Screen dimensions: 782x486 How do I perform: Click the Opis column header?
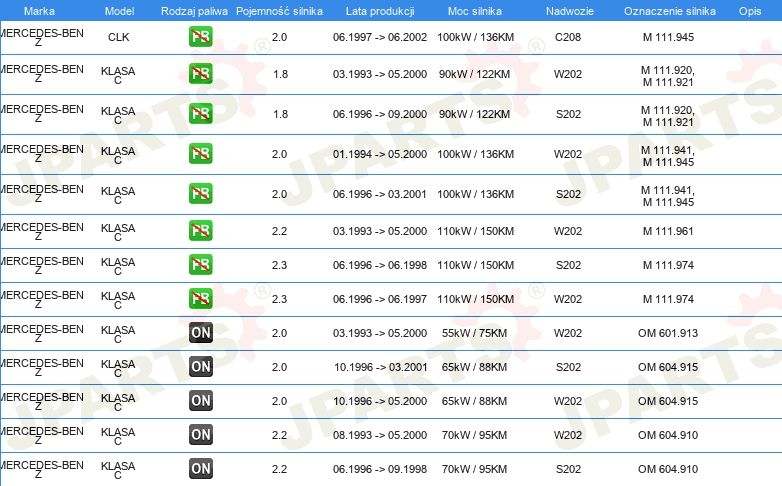[x=750, y=11]
